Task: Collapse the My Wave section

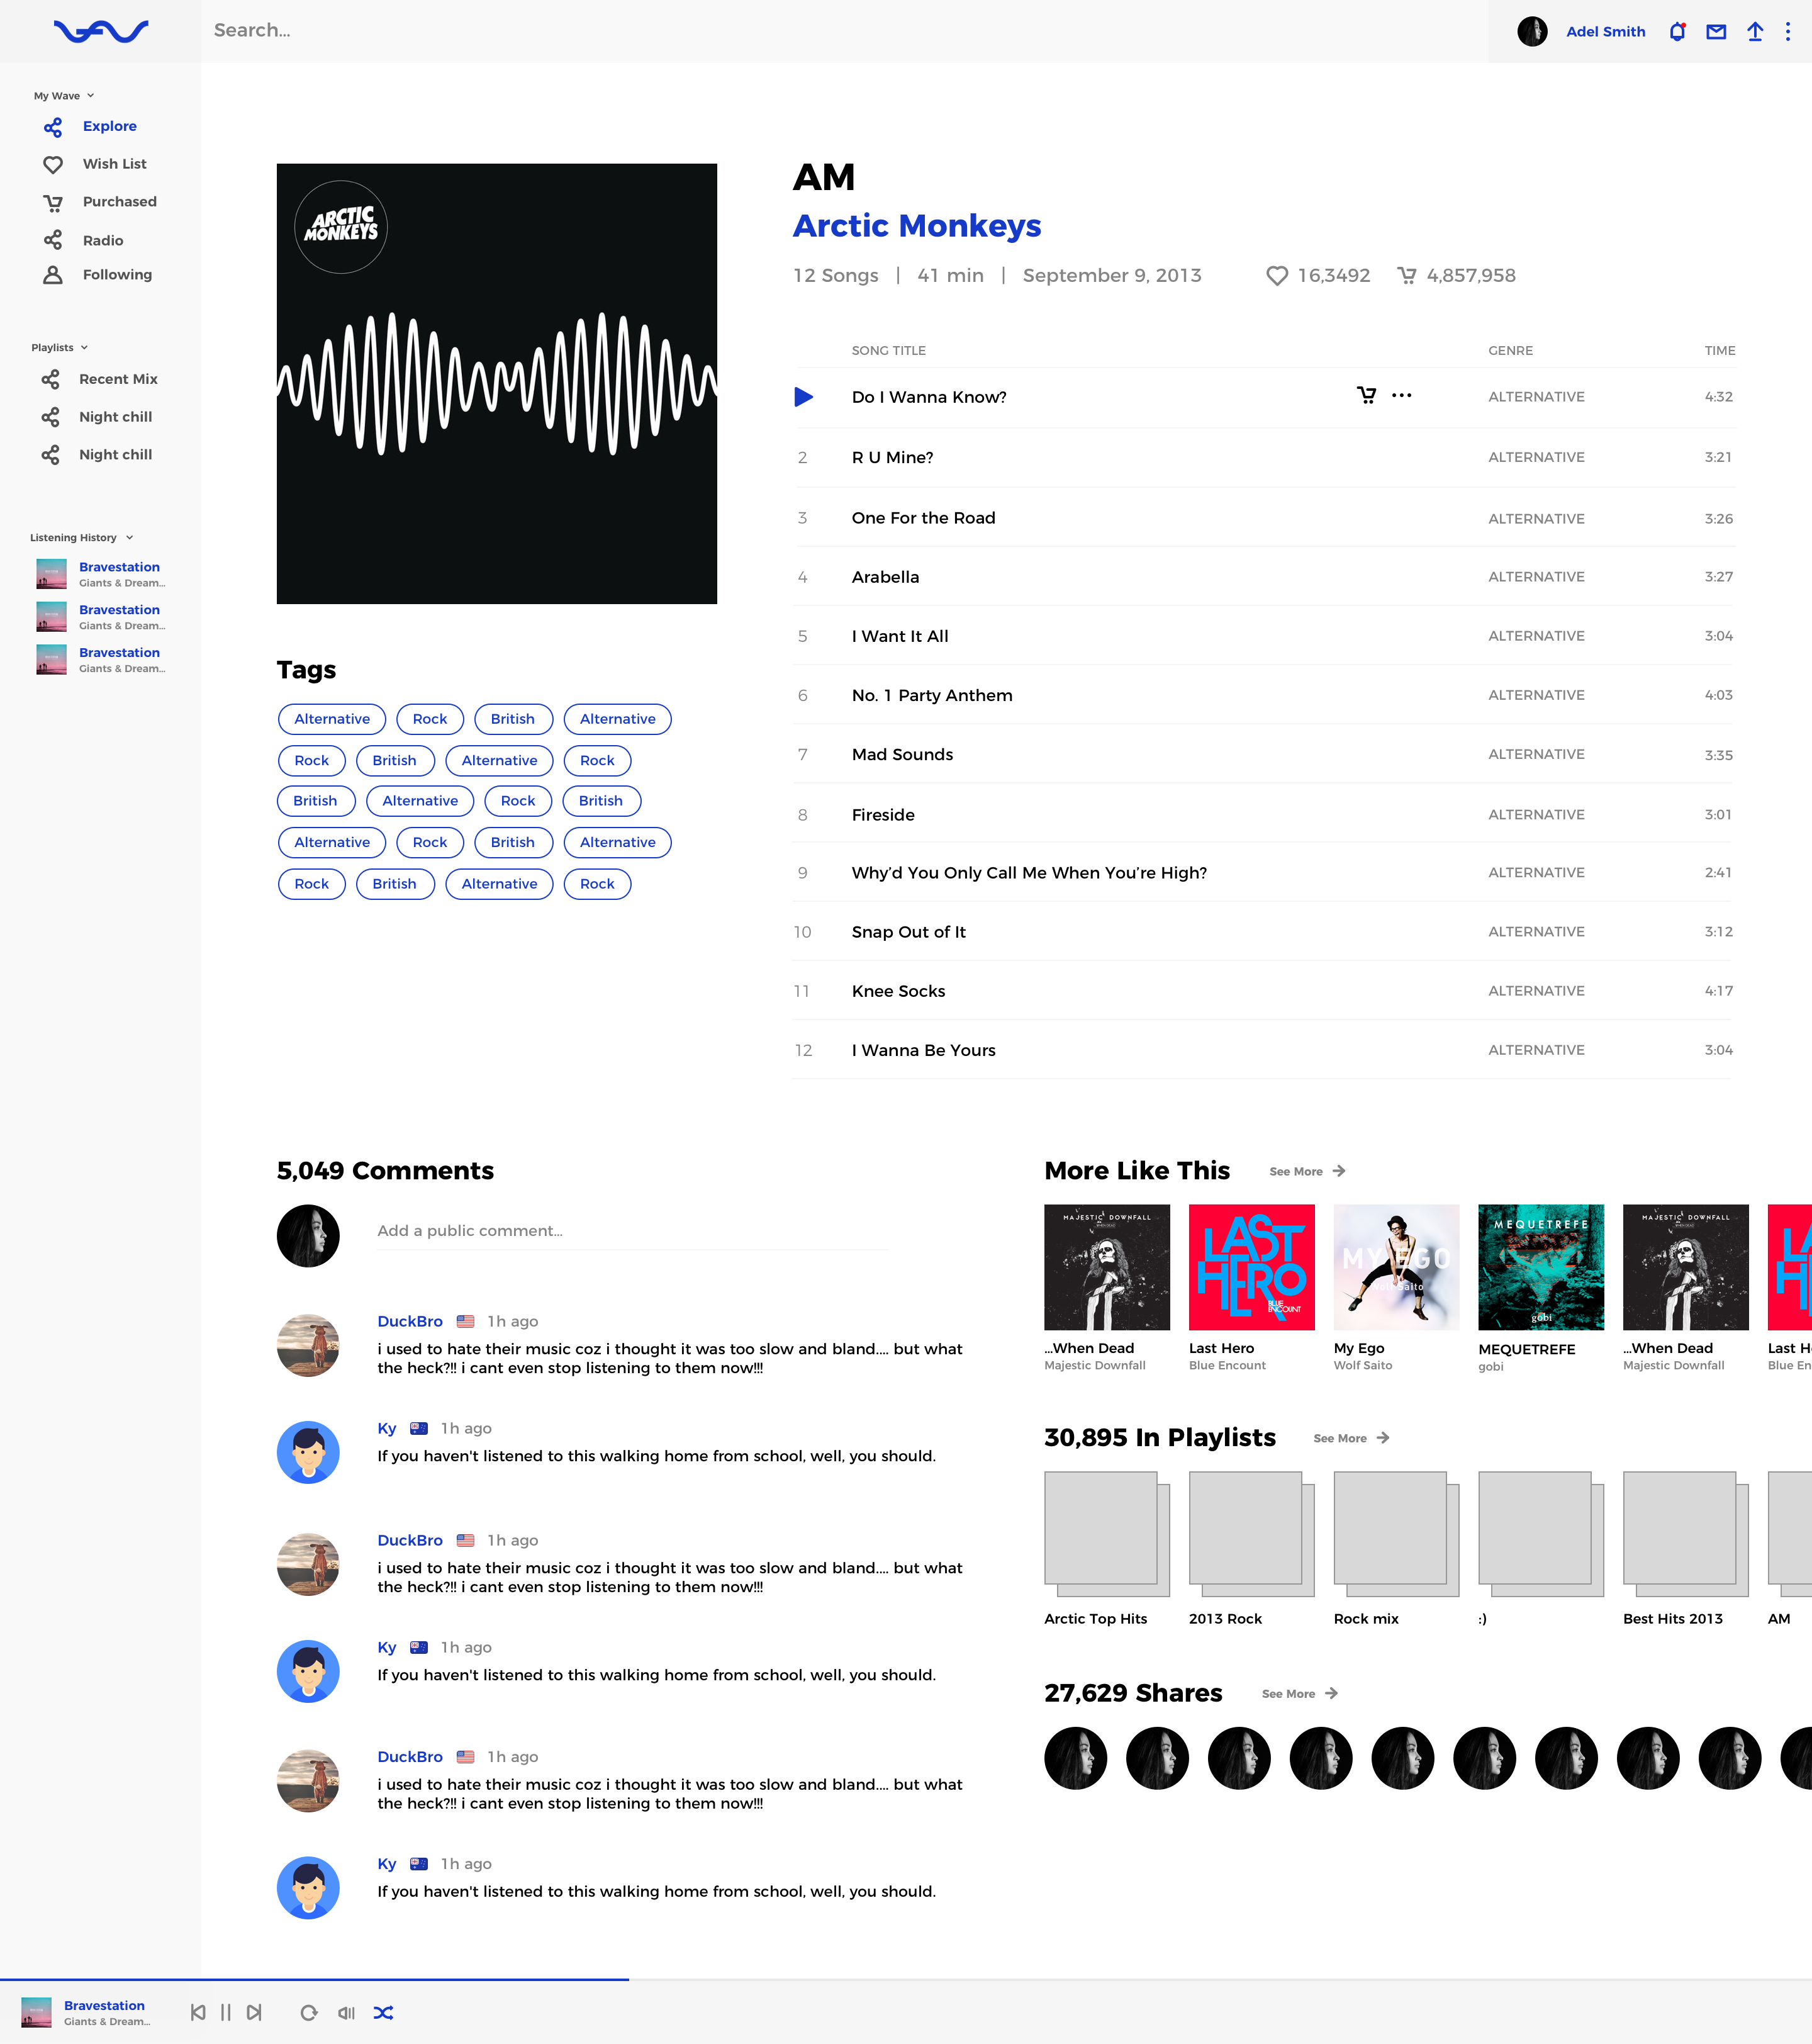Action: coord(90,96)
